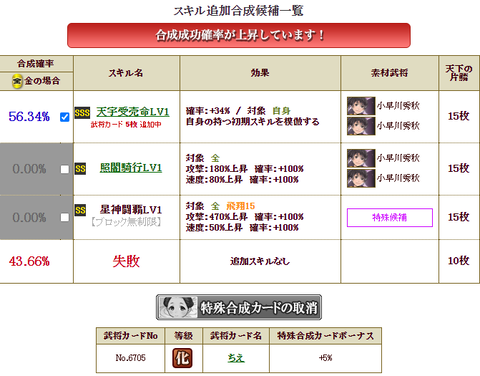Click 特殊合成カードの取消 button
The image size is (480, 376).
point(239,307)
